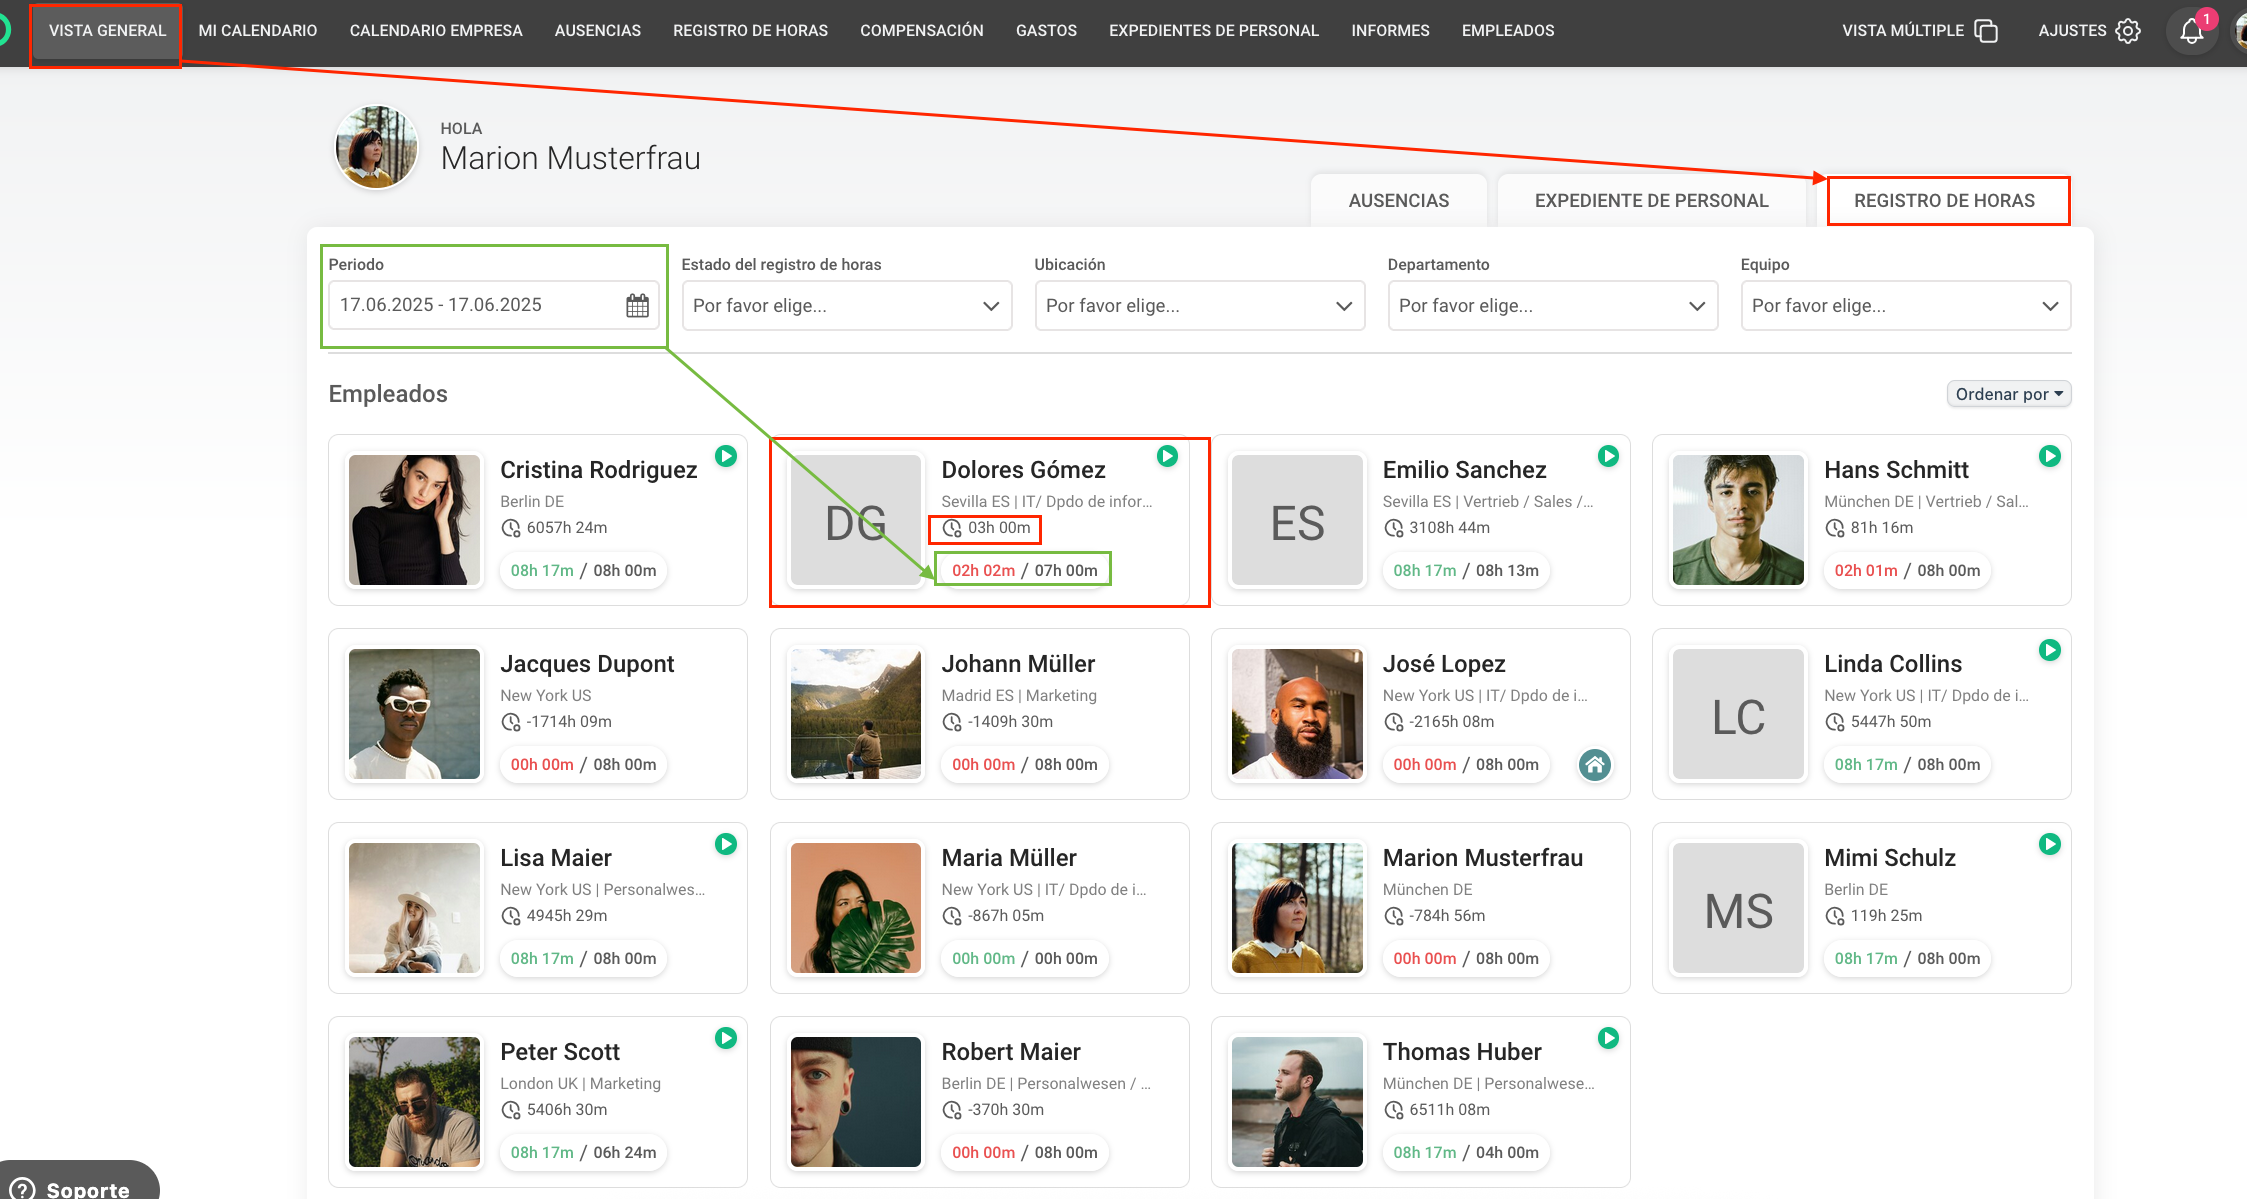The width and height of the screenshot is (2247, 1199).
Task: Click the Periodo date range field
Action: (x=493, y=305)
